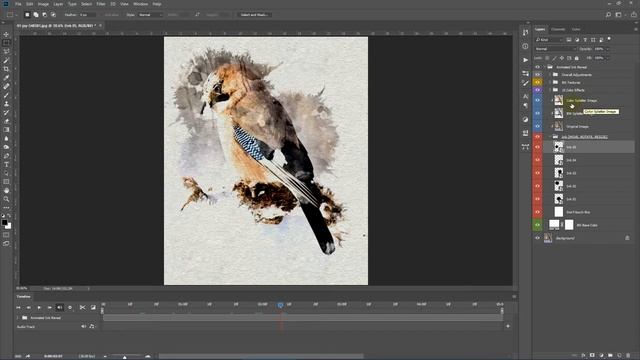Image resolution: width=640 pixels, height=360 pixels.
Task: Click the blue timeline playhead marker
Action: pos(280,305)
